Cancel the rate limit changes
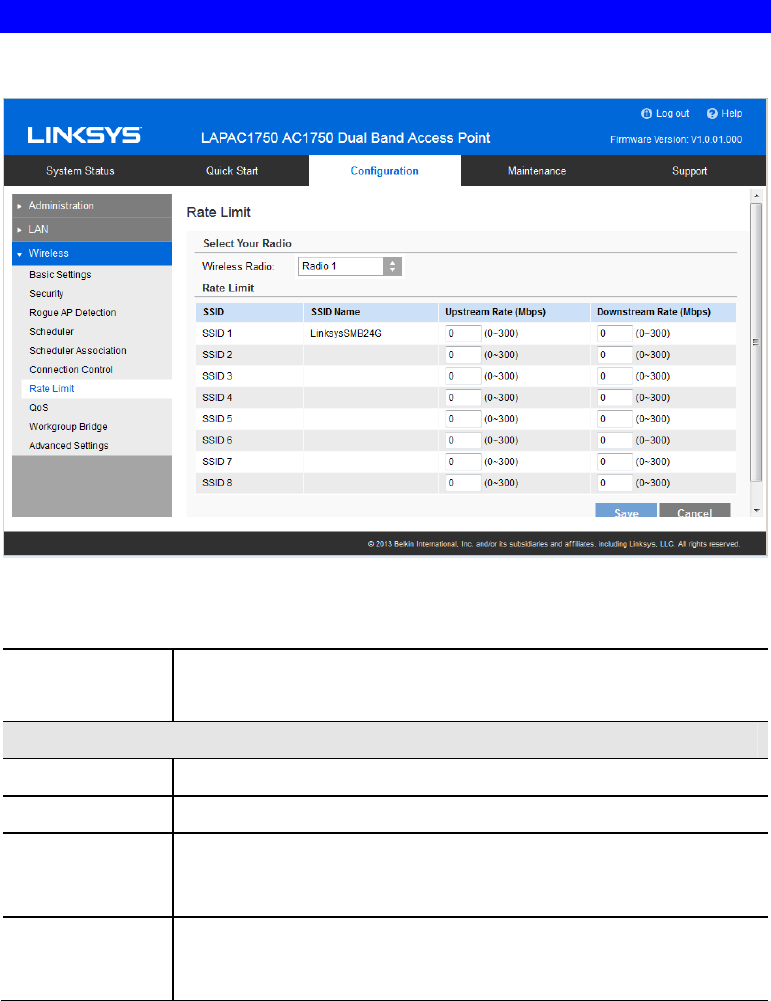Image resolution: width=771 pixels, height=1001 pixels. 694,511
